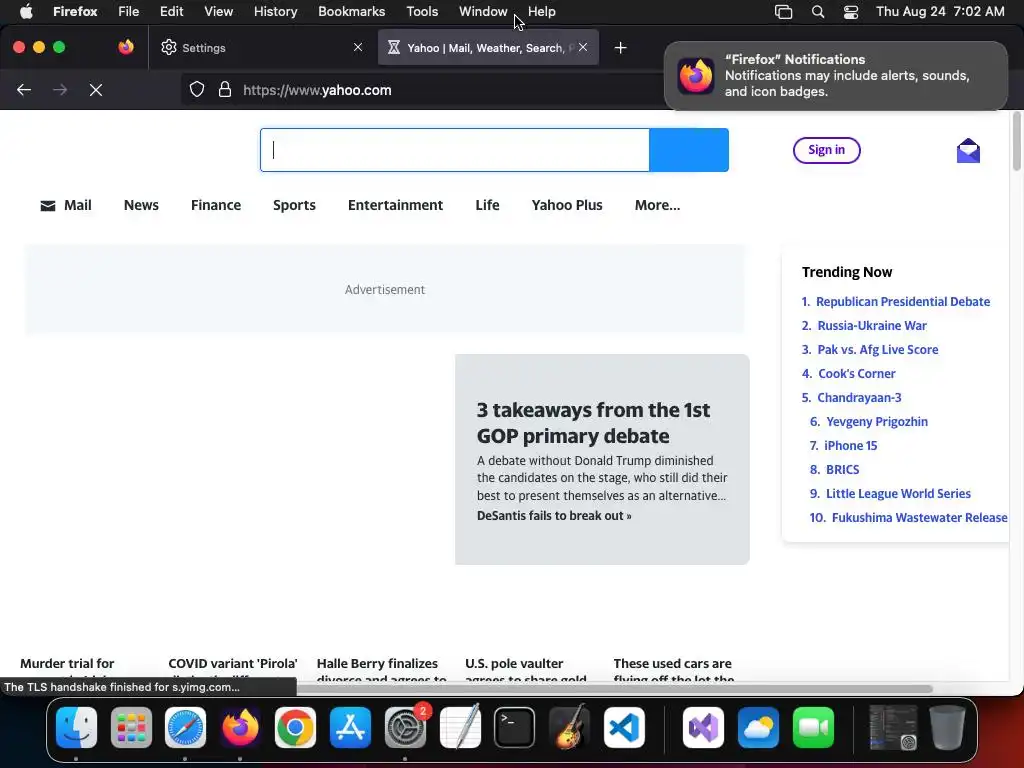
Task: Open trending topic Cook's Corner
Action: tap(856, 374)
